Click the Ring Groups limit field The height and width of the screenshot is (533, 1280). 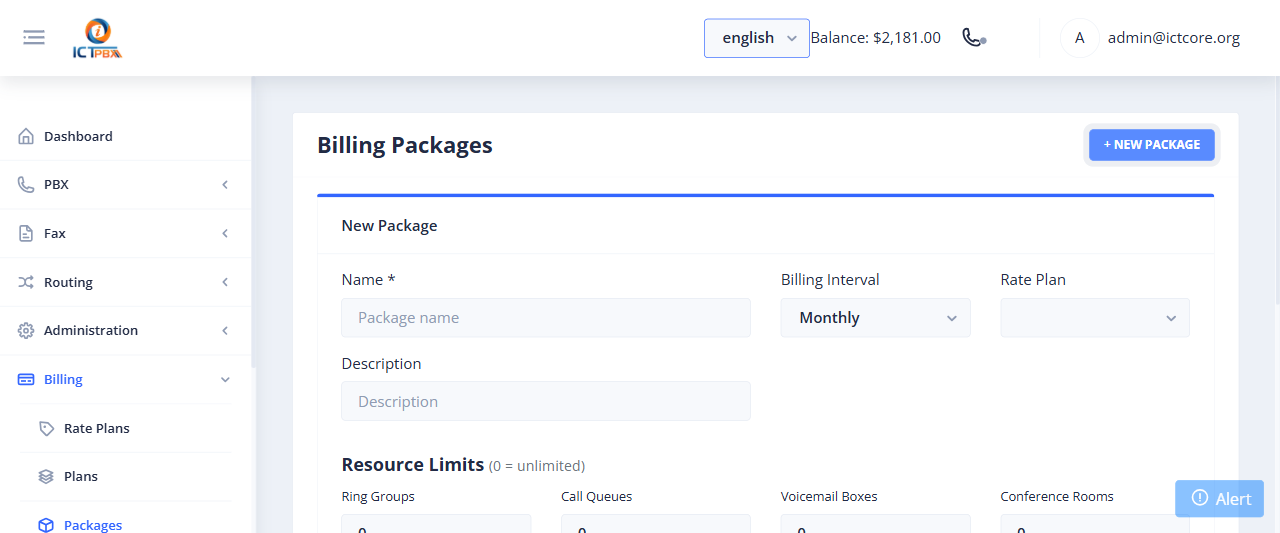pos(436,524)
